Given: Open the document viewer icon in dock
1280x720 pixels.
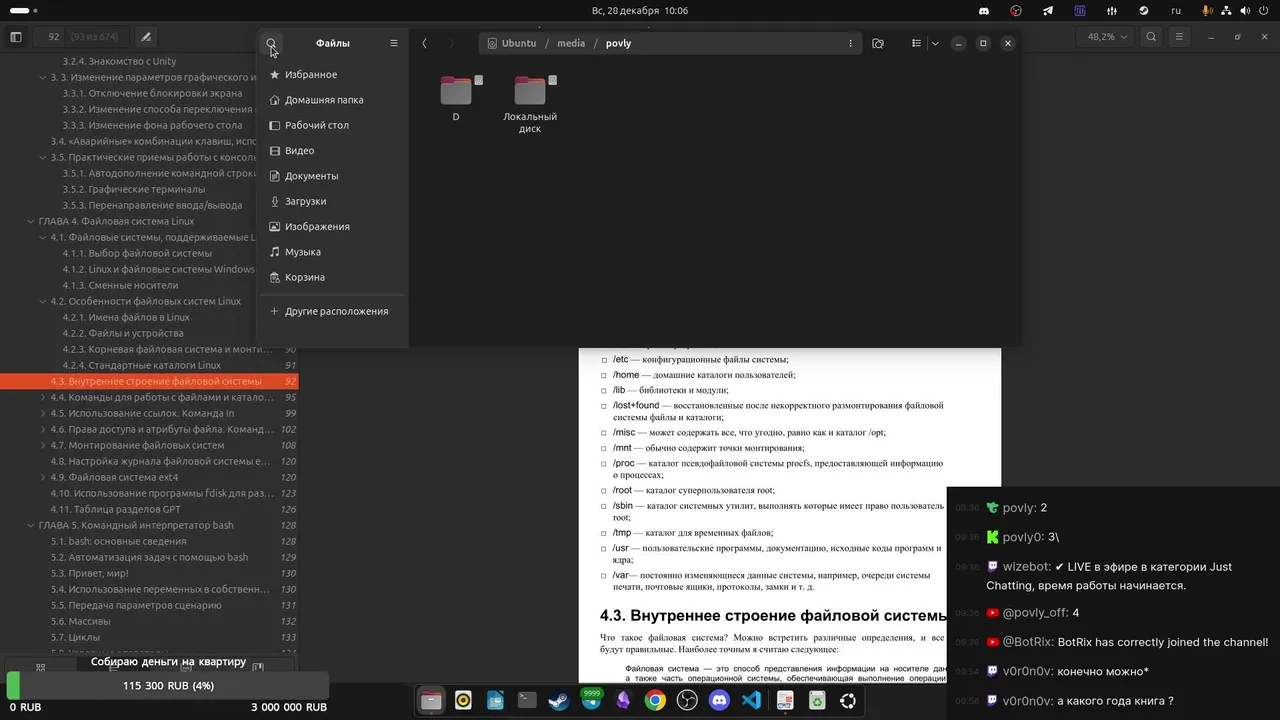Looking at the screenshot, I should [785, 701].
